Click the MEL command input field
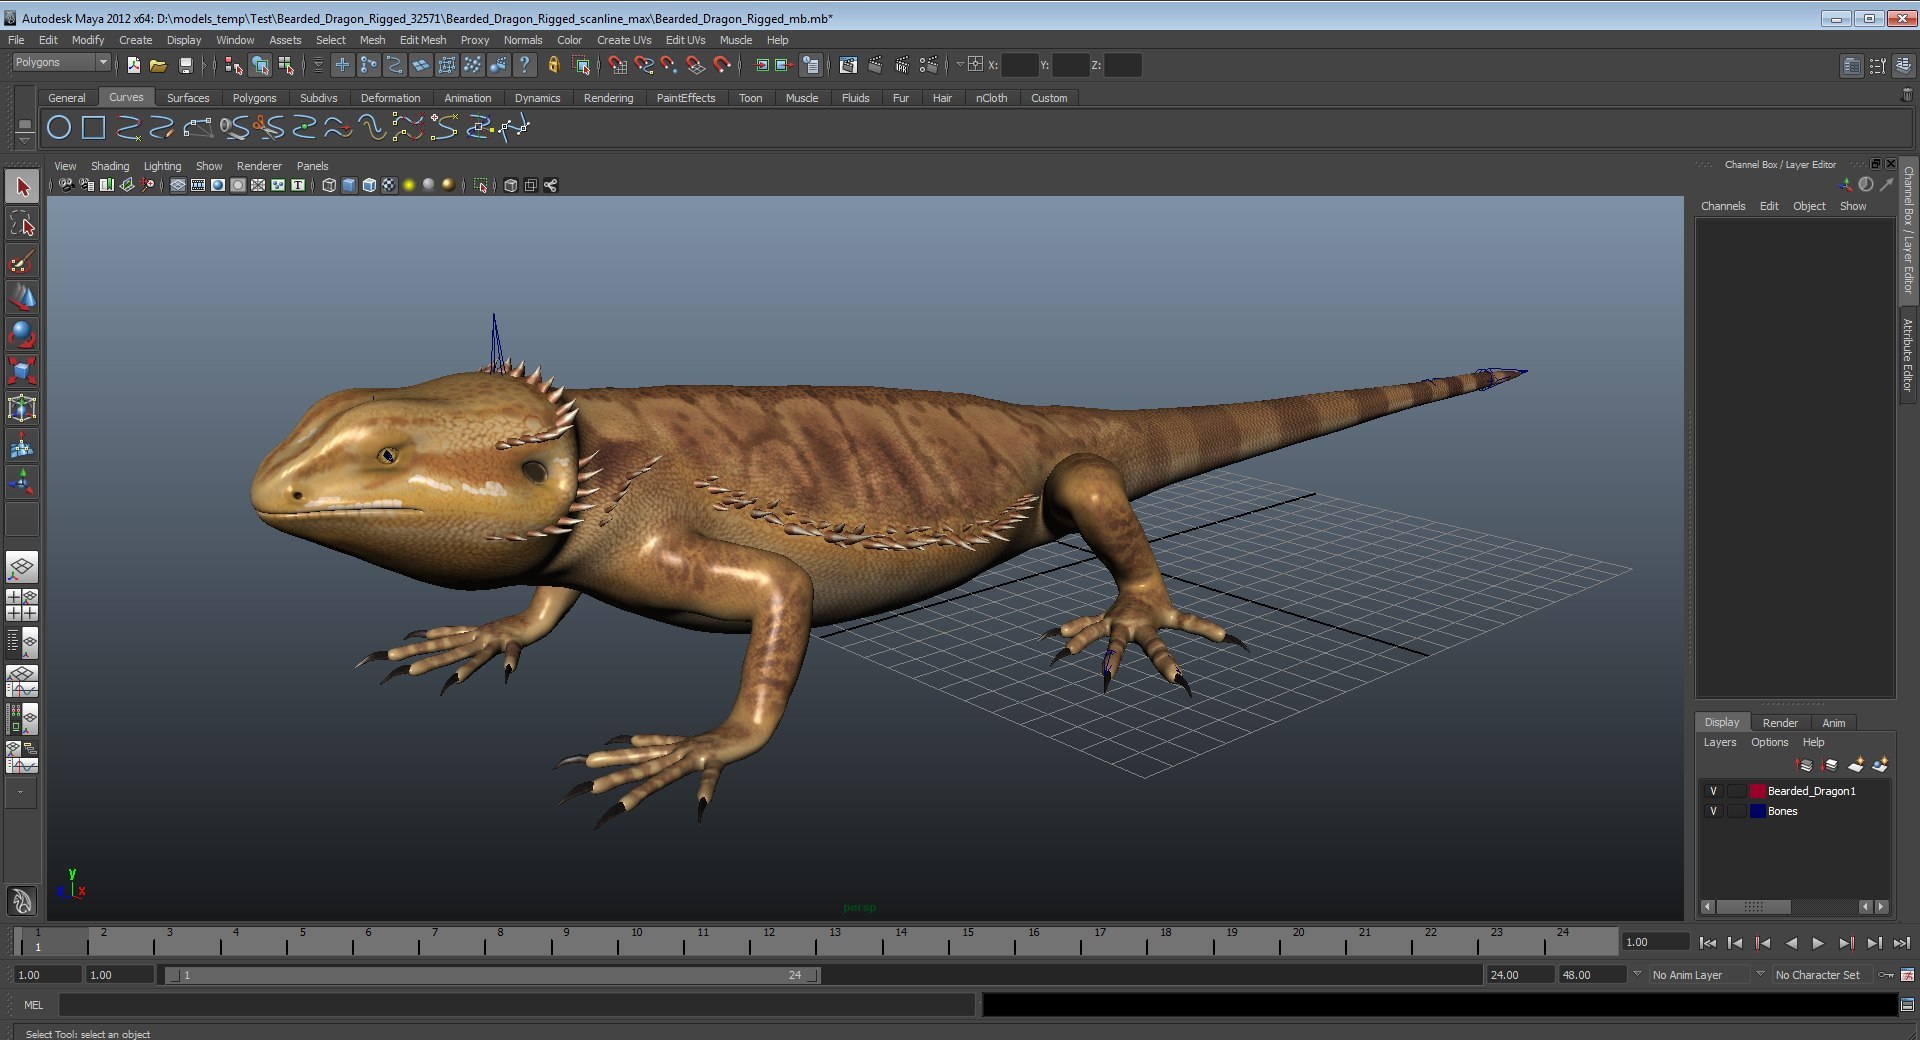 point(517,1005)
